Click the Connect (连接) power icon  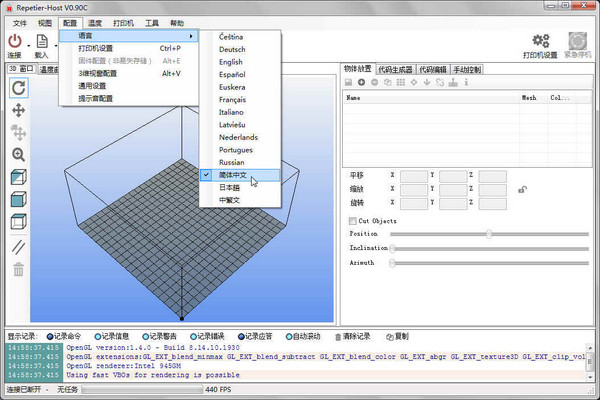[x=14, y=40]
